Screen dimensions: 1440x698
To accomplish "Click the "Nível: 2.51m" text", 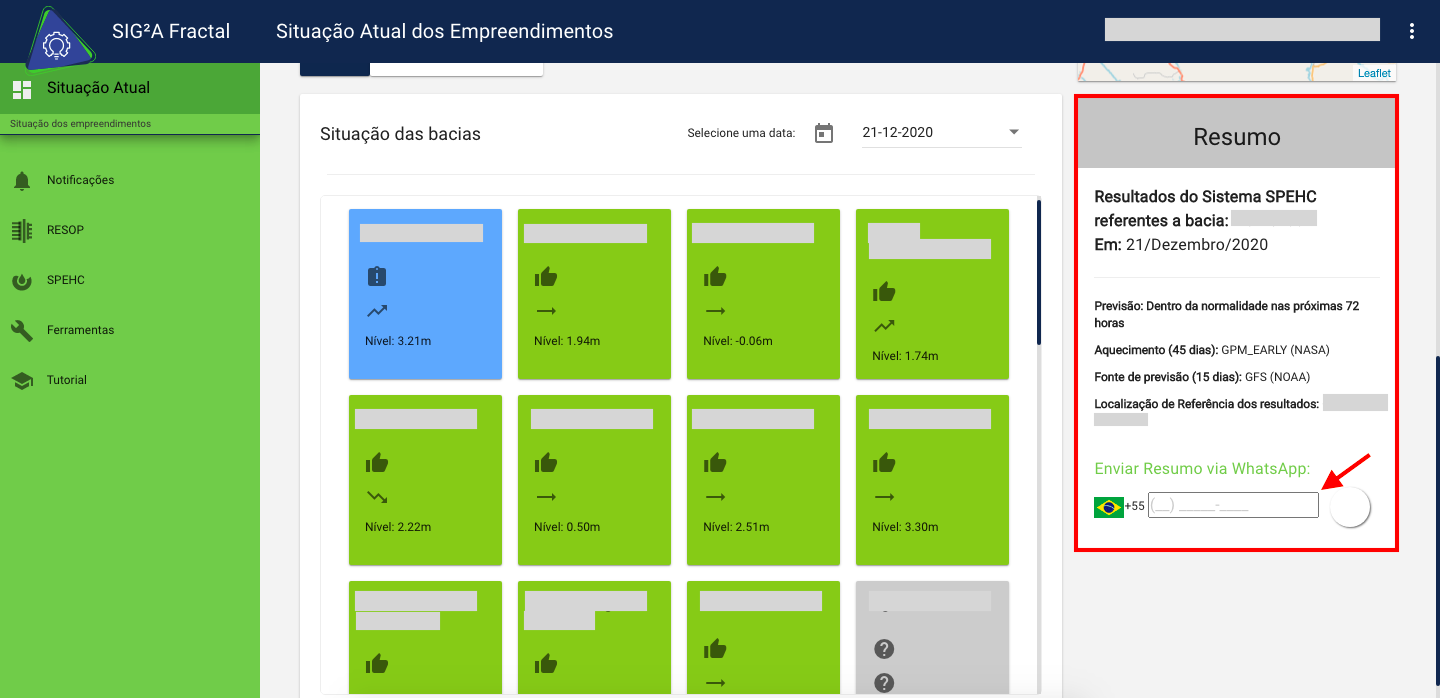I will point(736,526).
